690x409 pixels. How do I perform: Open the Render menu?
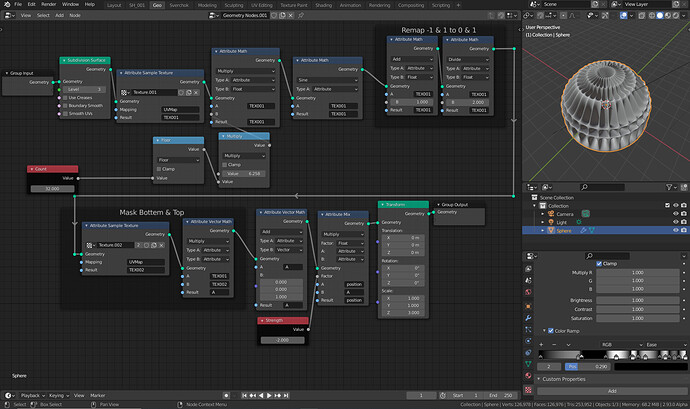pos(48,4)
